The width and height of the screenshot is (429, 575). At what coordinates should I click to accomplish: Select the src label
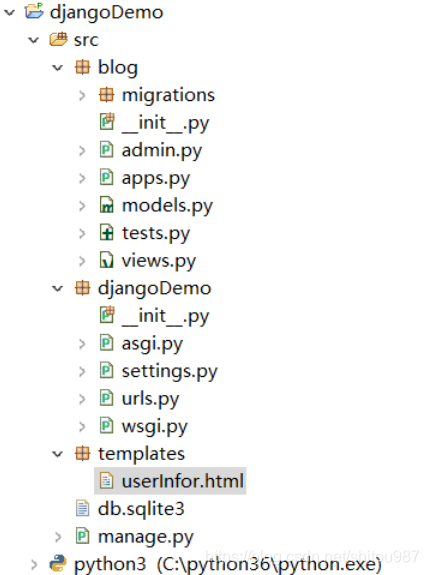(86, 40)
